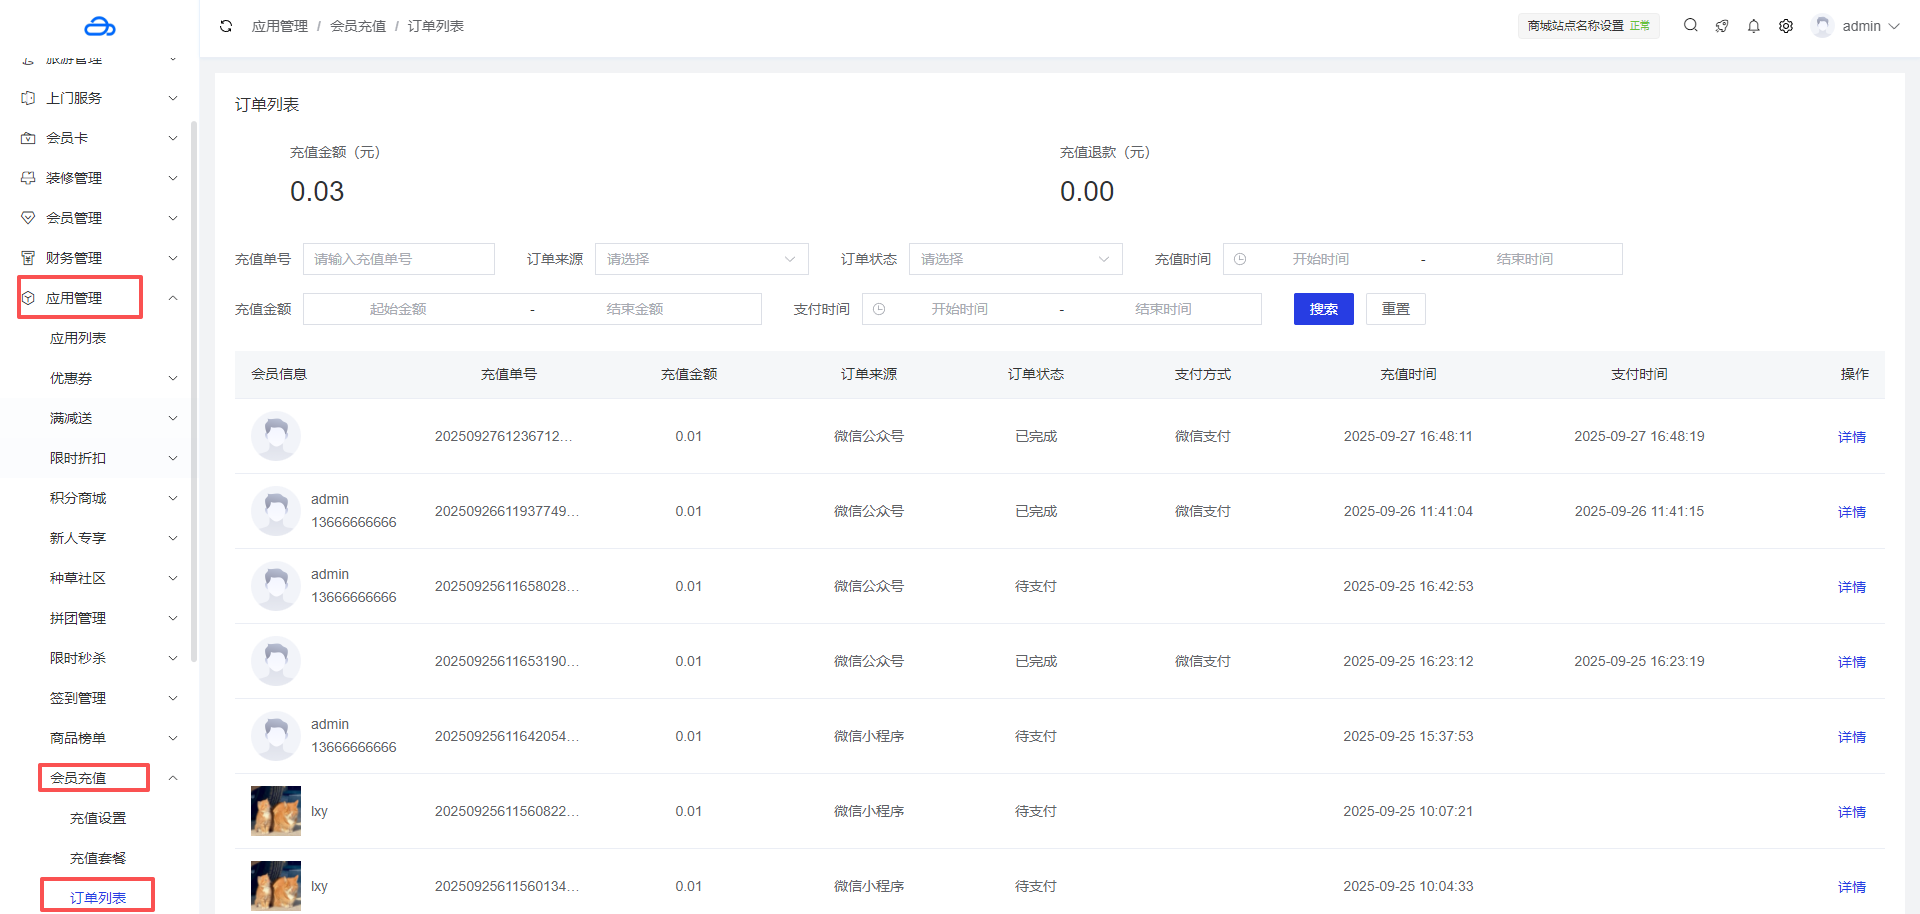
Task: Click the rocket icon in top bar
Action: (x=1721, y=26)
